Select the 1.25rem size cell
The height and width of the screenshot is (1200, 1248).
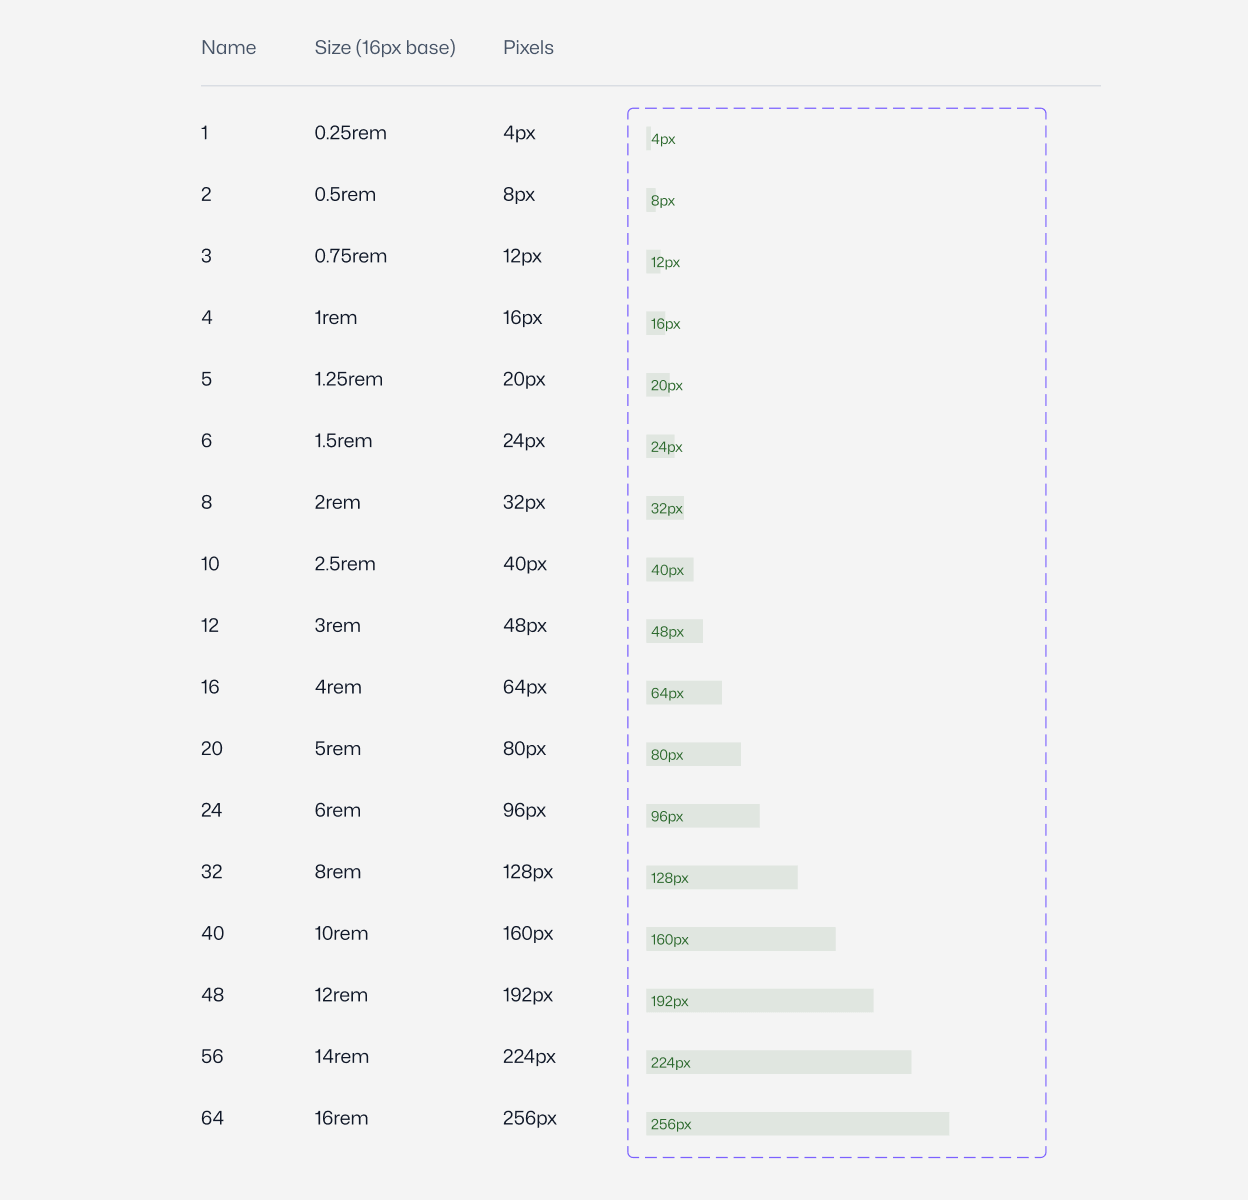(348, 379)
